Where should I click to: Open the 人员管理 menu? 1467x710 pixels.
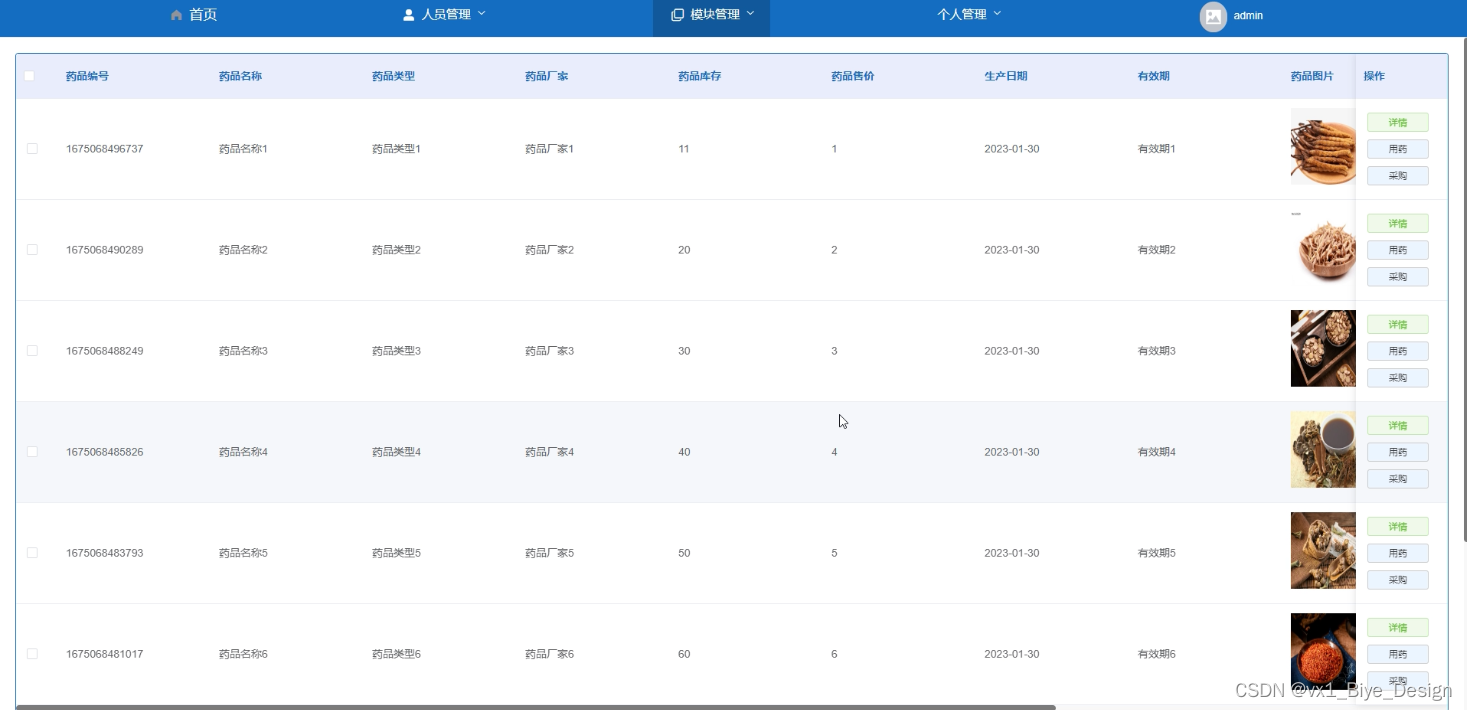[x=444, y=15]
